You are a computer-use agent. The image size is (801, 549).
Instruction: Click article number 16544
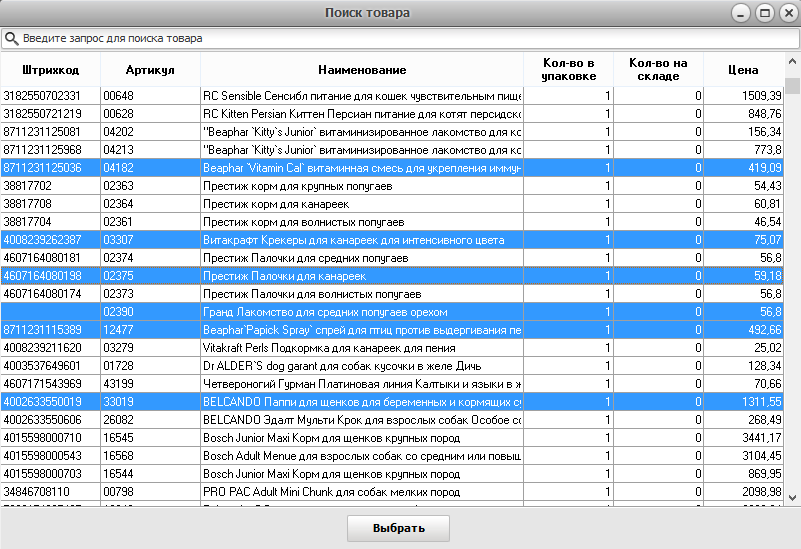tap(119, 474)
